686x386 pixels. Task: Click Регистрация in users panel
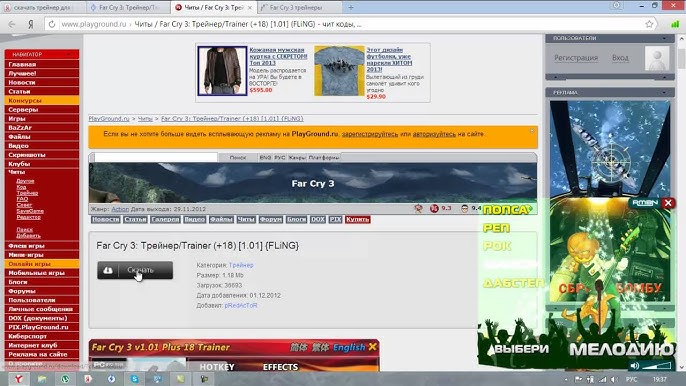tap(576, 58)
